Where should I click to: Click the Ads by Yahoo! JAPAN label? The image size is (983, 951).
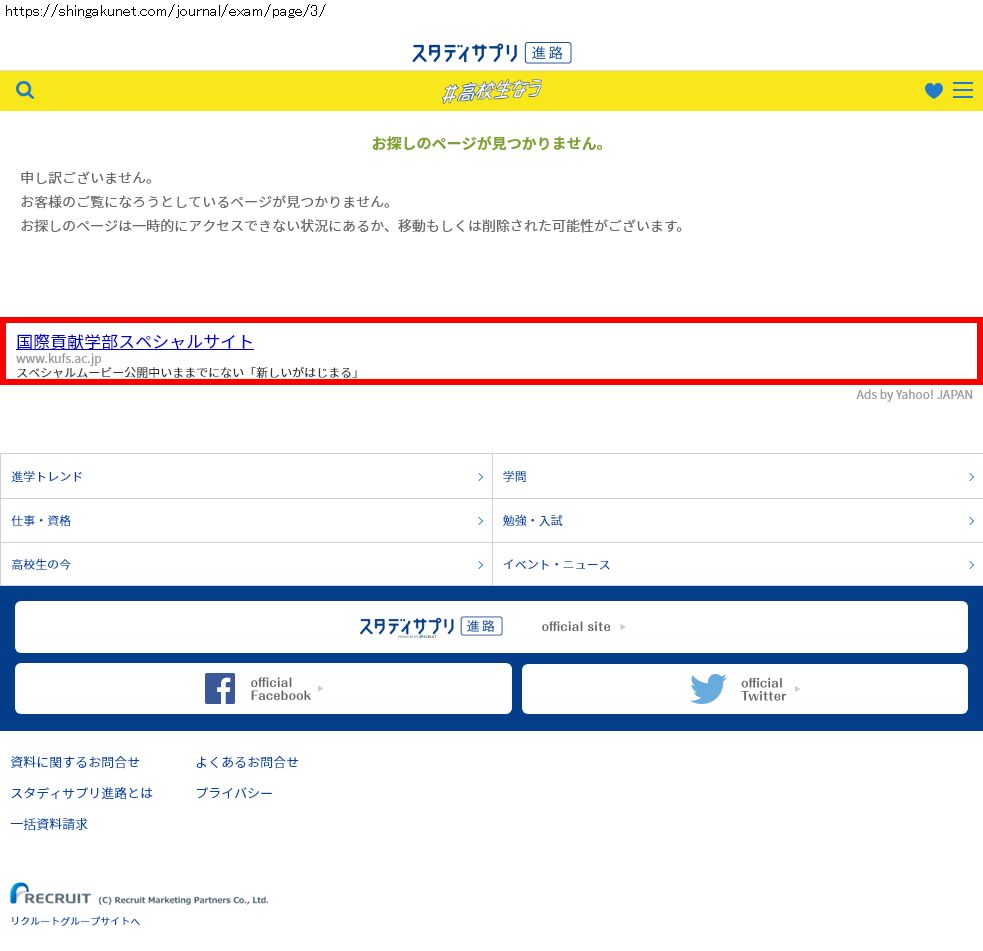coord(914,395)
